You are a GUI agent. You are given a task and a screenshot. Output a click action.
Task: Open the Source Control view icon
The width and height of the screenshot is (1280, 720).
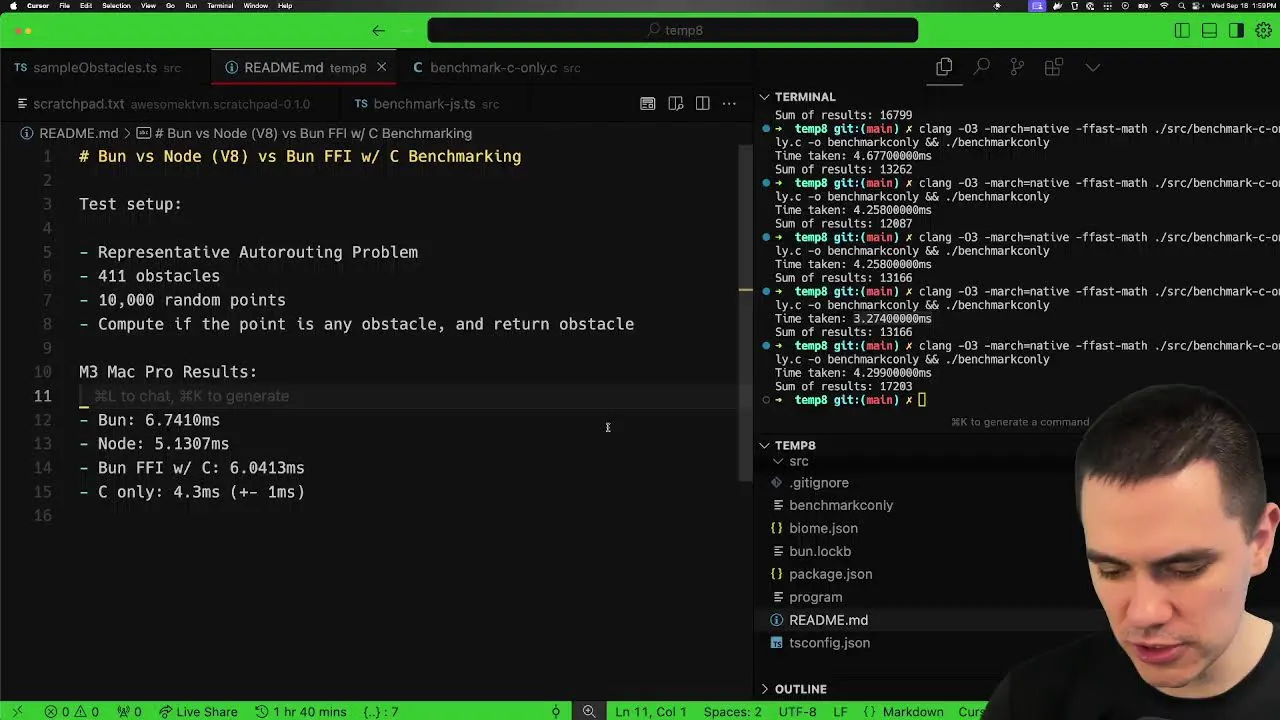(1017, 67)
